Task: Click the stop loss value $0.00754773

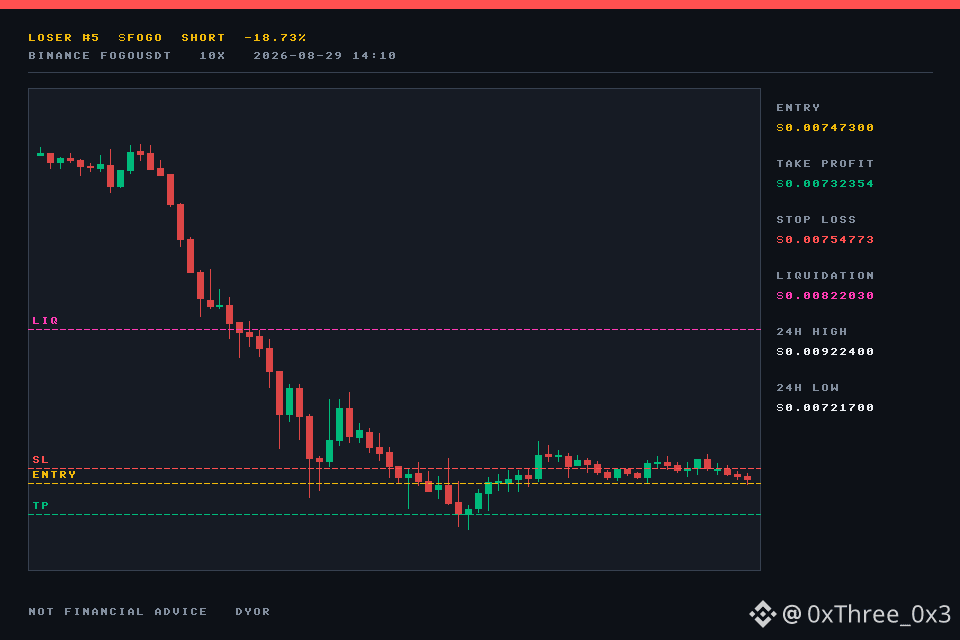Action: 825,239
